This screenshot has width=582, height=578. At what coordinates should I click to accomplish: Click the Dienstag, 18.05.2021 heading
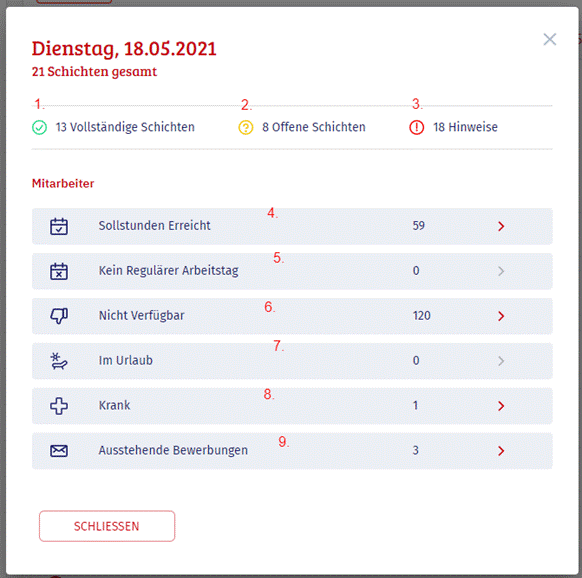[124, 49]
